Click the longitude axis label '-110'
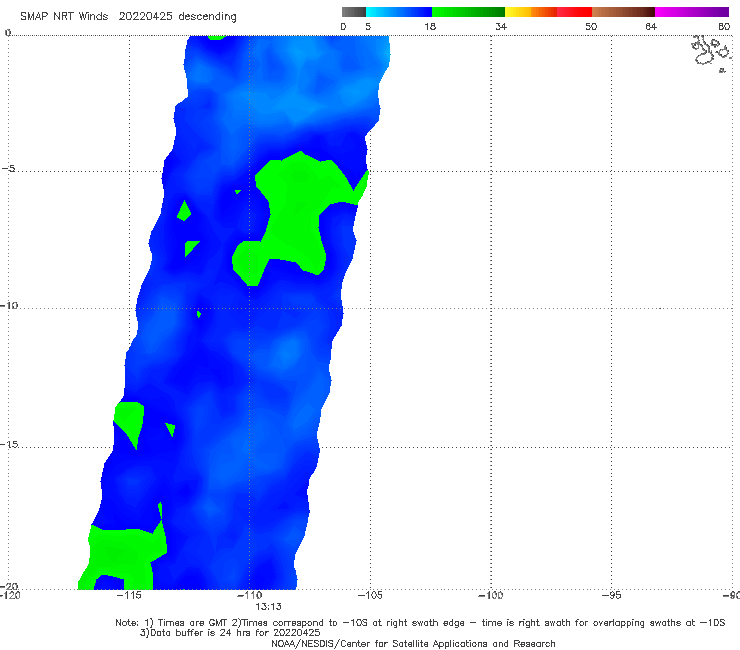Screen dimensions: 740x650 point(250,595)
